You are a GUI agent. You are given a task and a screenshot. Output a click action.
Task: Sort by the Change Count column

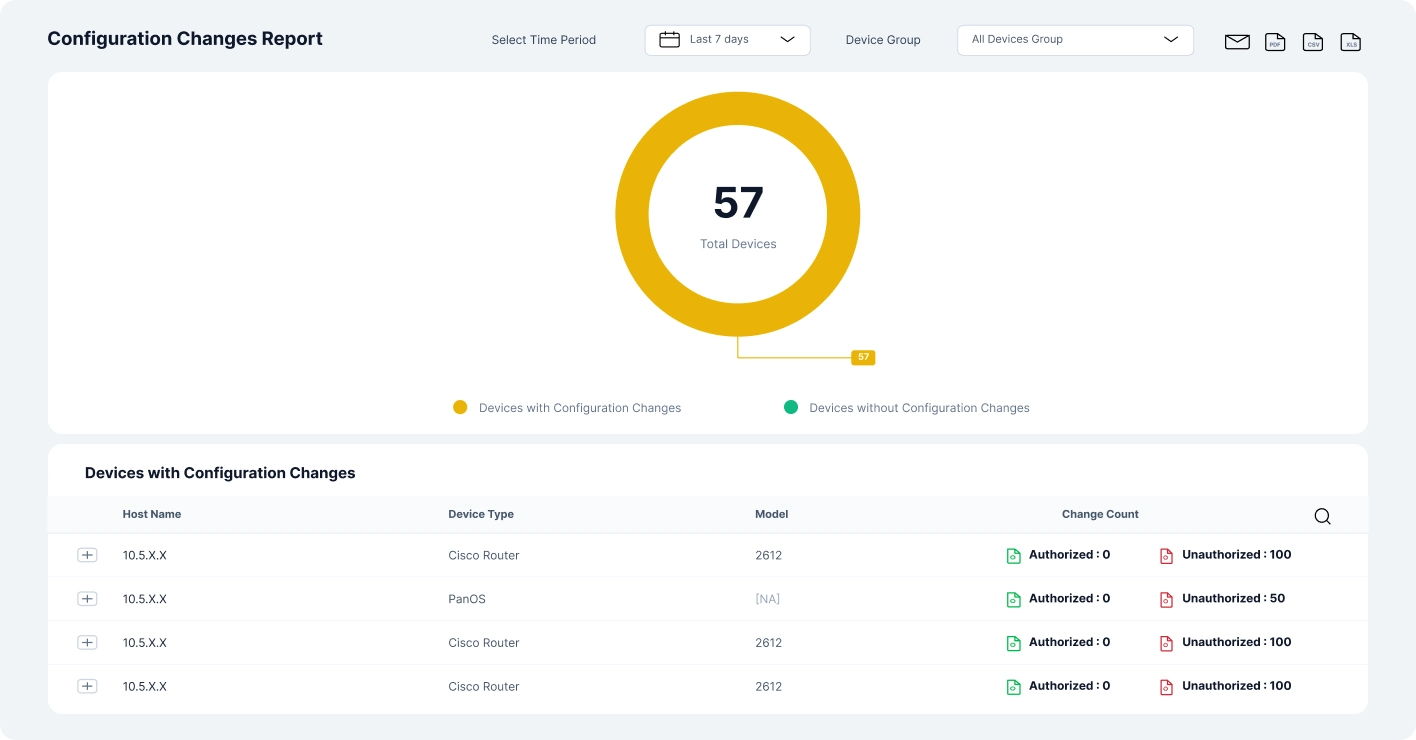pyautogui.click(x=1100, y=514)
